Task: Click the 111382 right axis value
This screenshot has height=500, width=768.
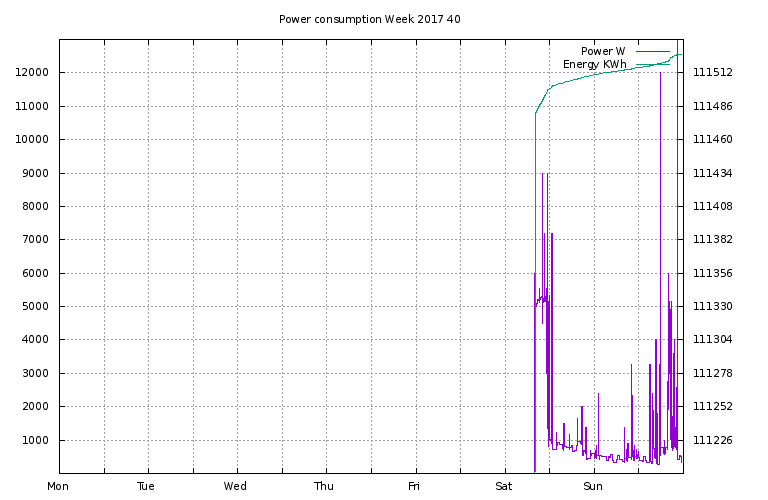Action: click(713, 239)
